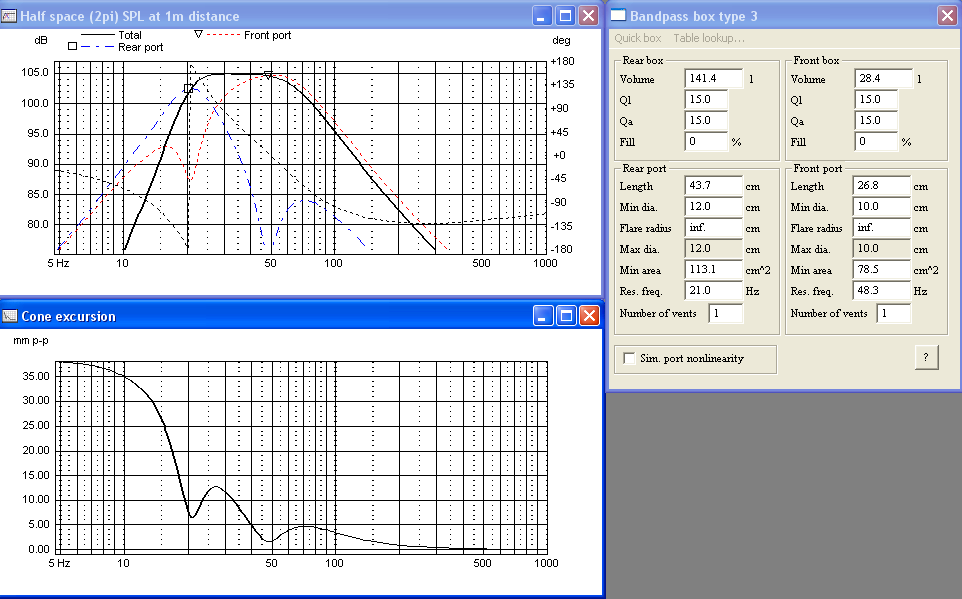This screenshot has height=599, width=962.
Task: Click Rear port Flare radius field
Action: 714,228
